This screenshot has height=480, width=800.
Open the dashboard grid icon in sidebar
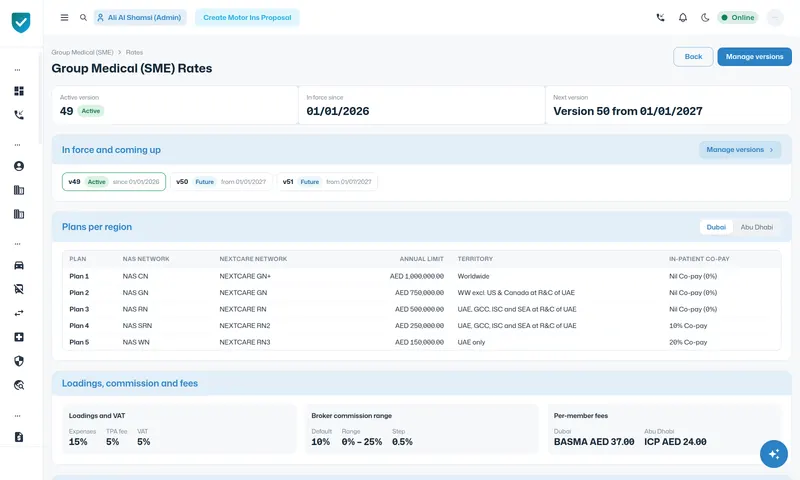point(19,91)
